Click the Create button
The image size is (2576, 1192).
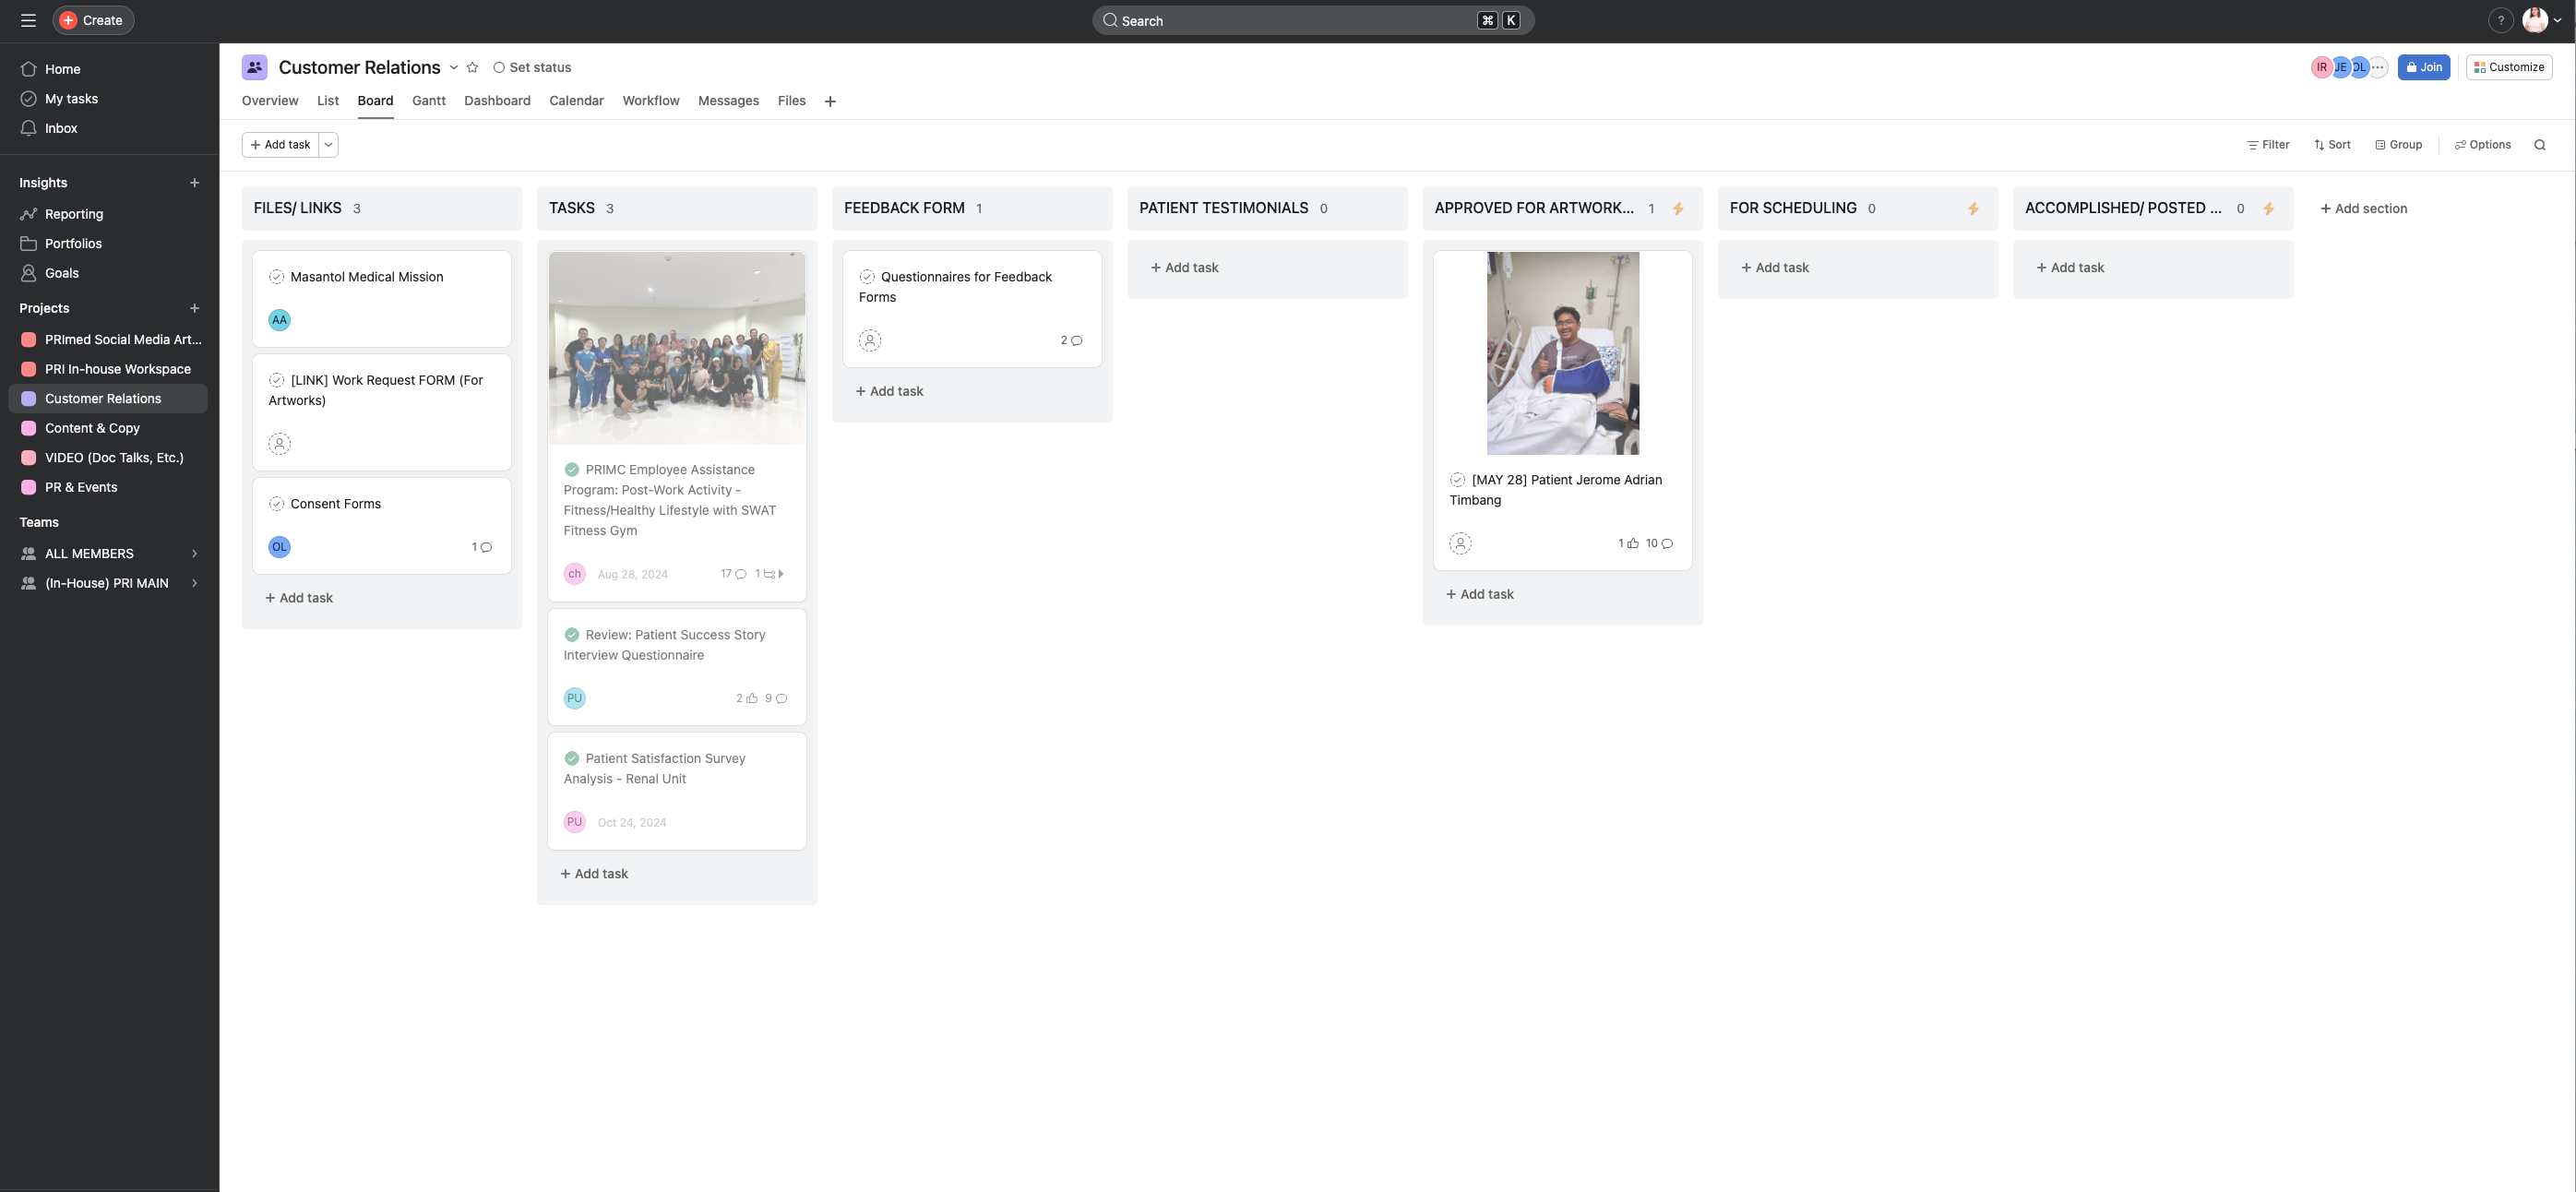coord(93,20)
